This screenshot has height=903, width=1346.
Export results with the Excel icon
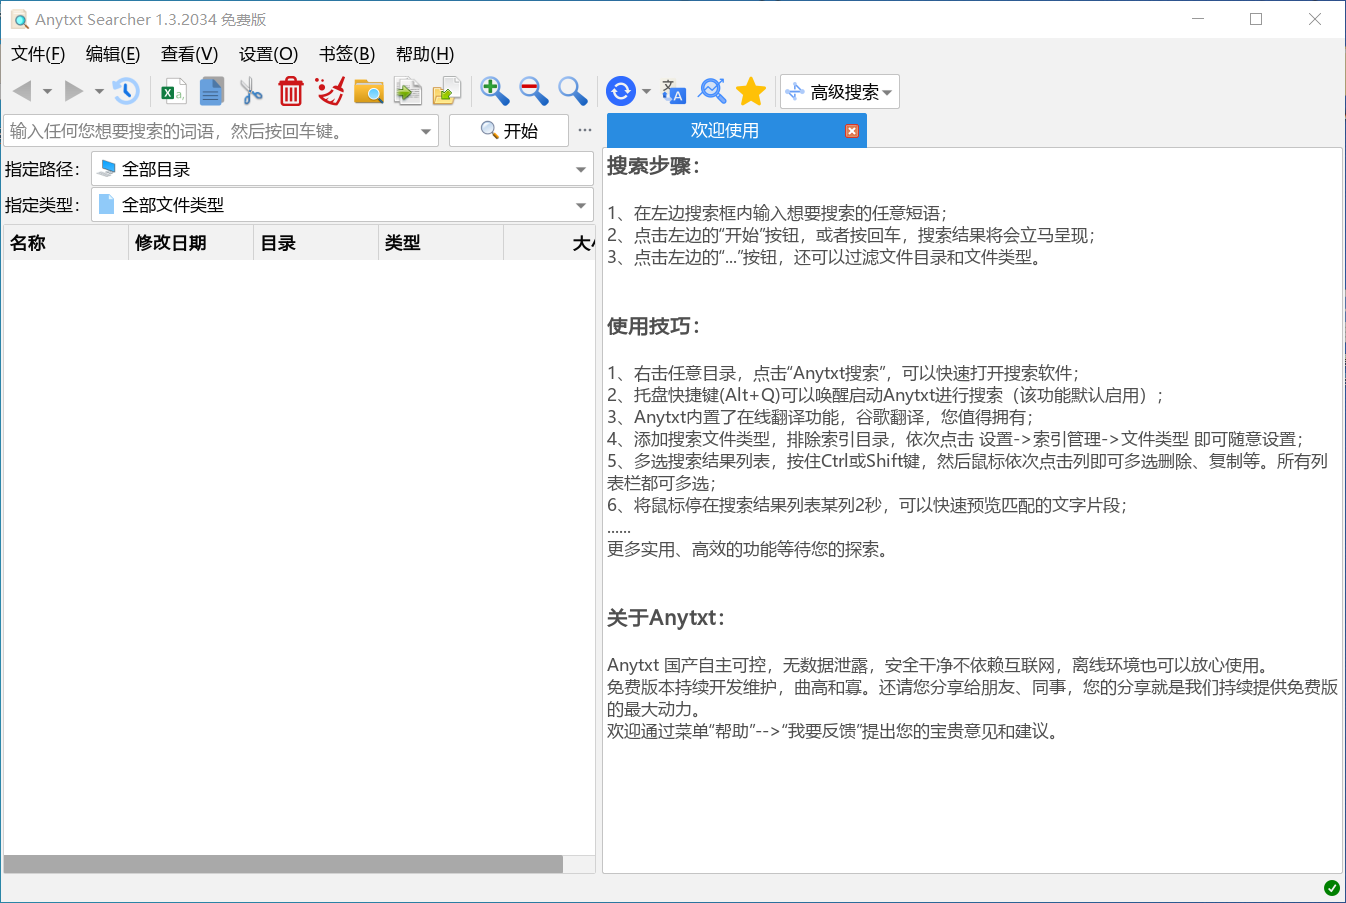(x=174, y=92)
